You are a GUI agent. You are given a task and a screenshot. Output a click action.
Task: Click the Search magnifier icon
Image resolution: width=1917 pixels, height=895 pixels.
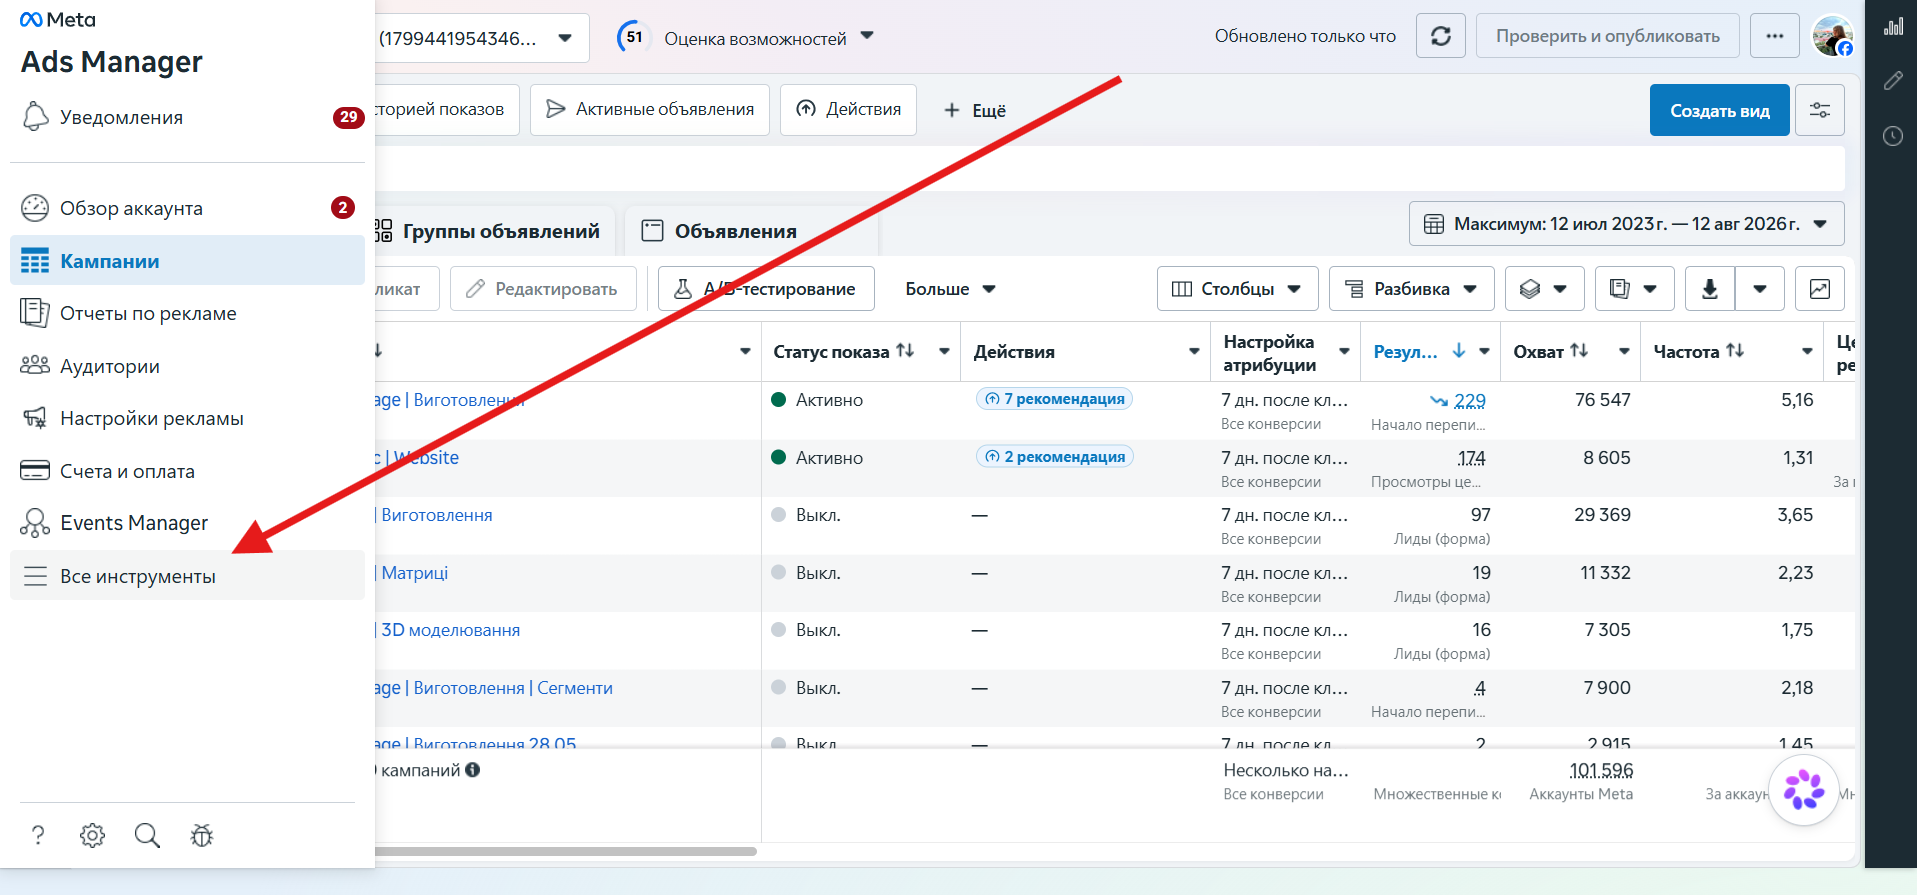[x=147, y=835]
